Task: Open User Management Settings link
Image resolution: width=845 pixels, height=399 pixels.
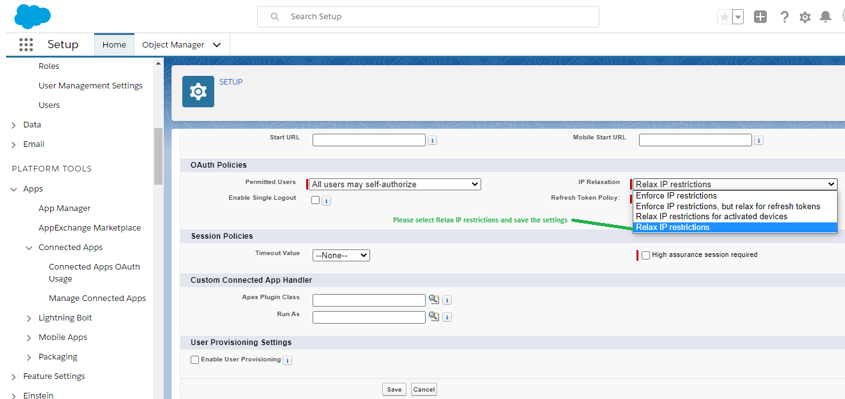Action: 91,86
